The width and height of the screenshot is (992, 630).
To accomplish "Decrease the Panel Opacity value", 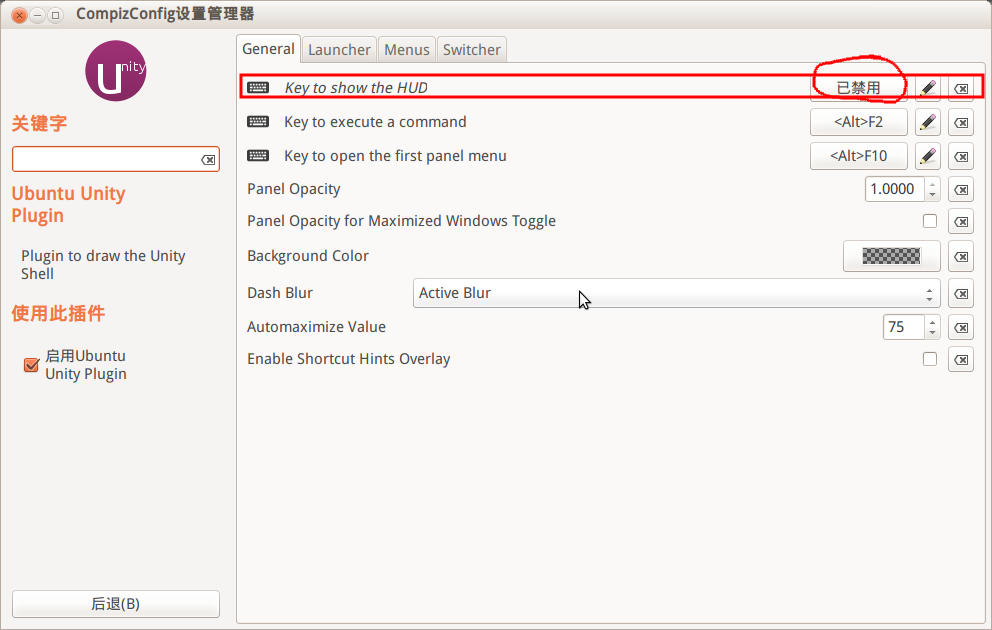I will point(932,194).
